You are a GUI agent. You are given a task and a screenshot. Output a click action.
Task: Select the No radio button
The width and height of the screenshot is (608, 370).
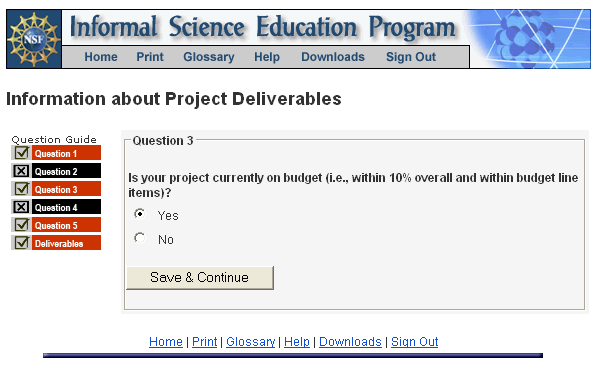(x=140, y=238)
